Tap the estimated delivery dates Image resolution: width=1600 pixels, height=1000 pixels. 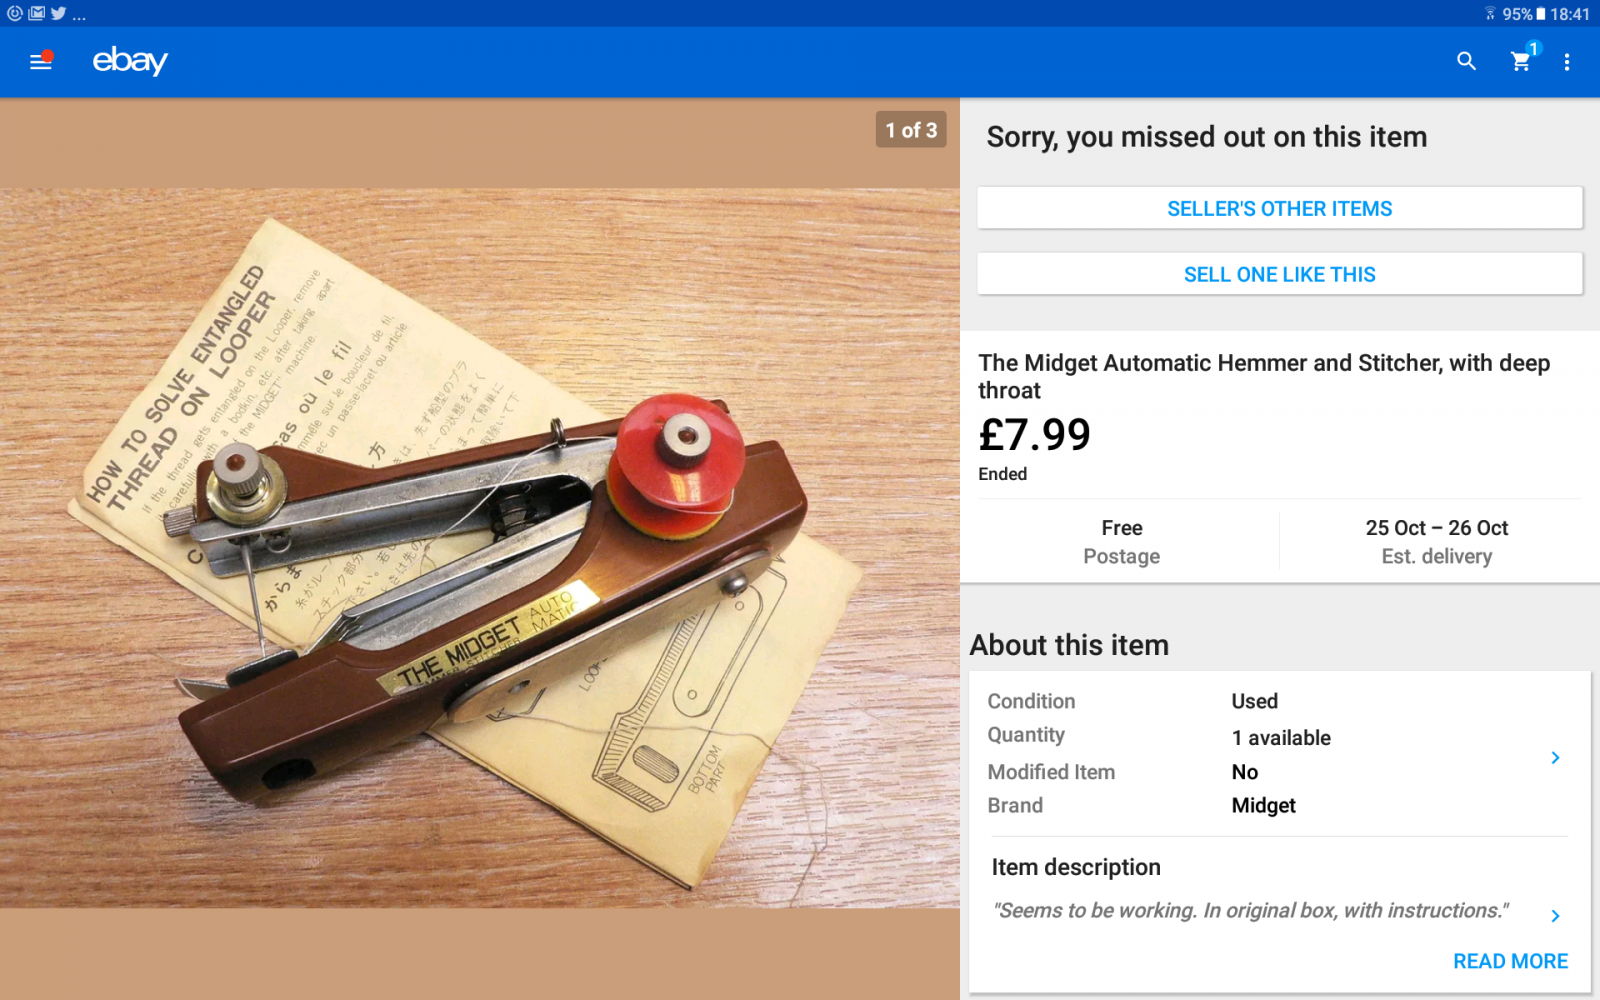click(1437, 542)
